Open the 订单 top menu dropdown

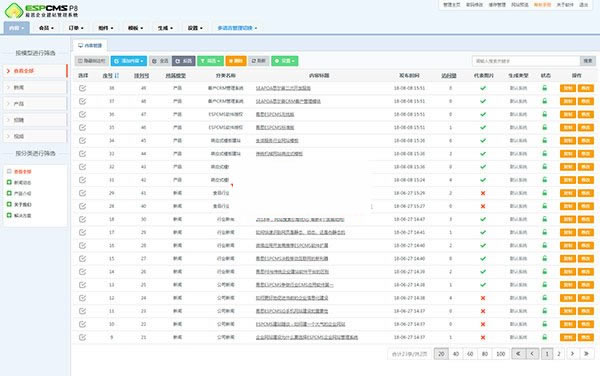click(x=76, y=28)
